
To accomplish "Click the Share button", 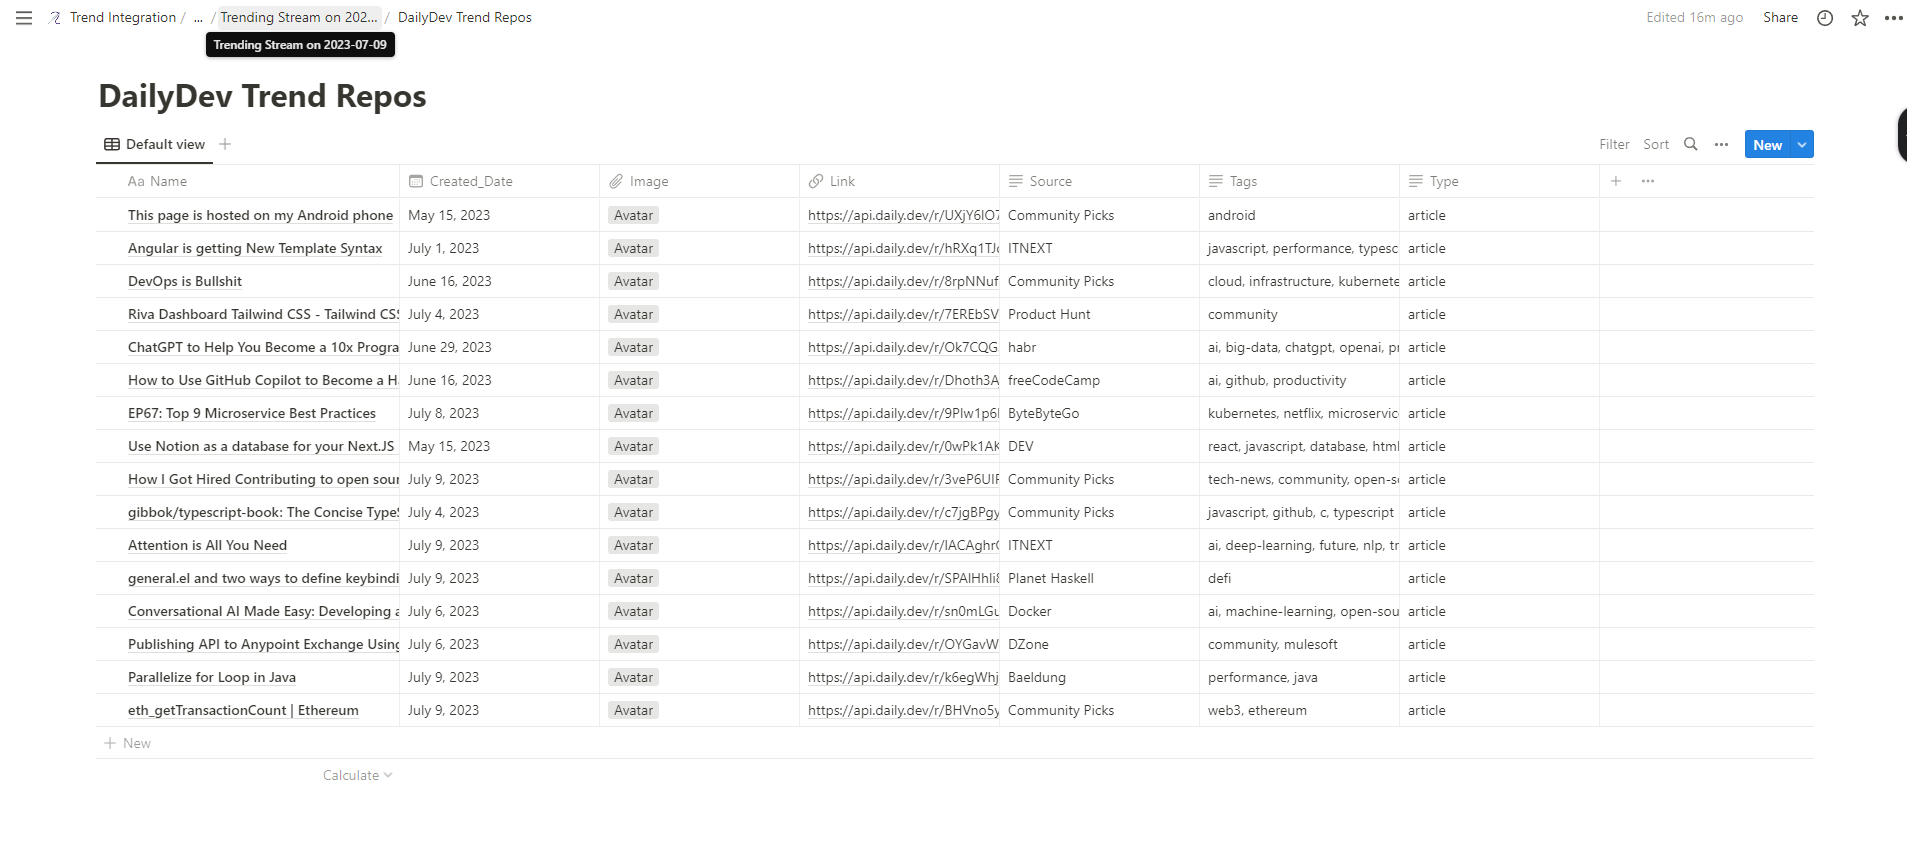I will pos(1780,18).
